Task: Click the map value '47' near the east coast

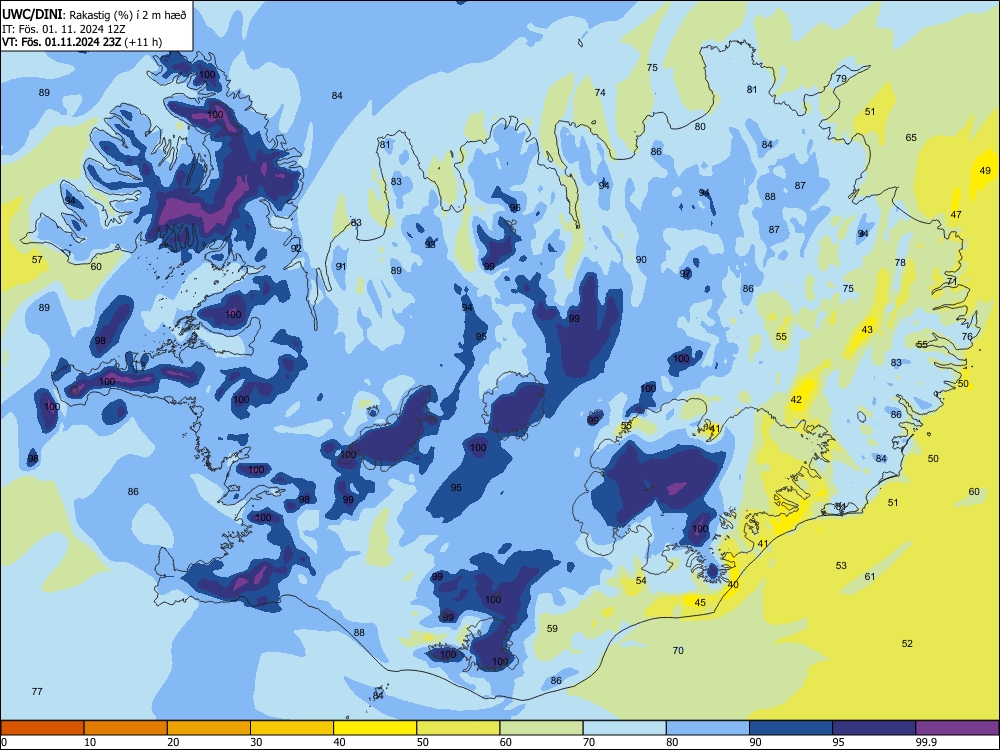Action: (x=956, y=214)
